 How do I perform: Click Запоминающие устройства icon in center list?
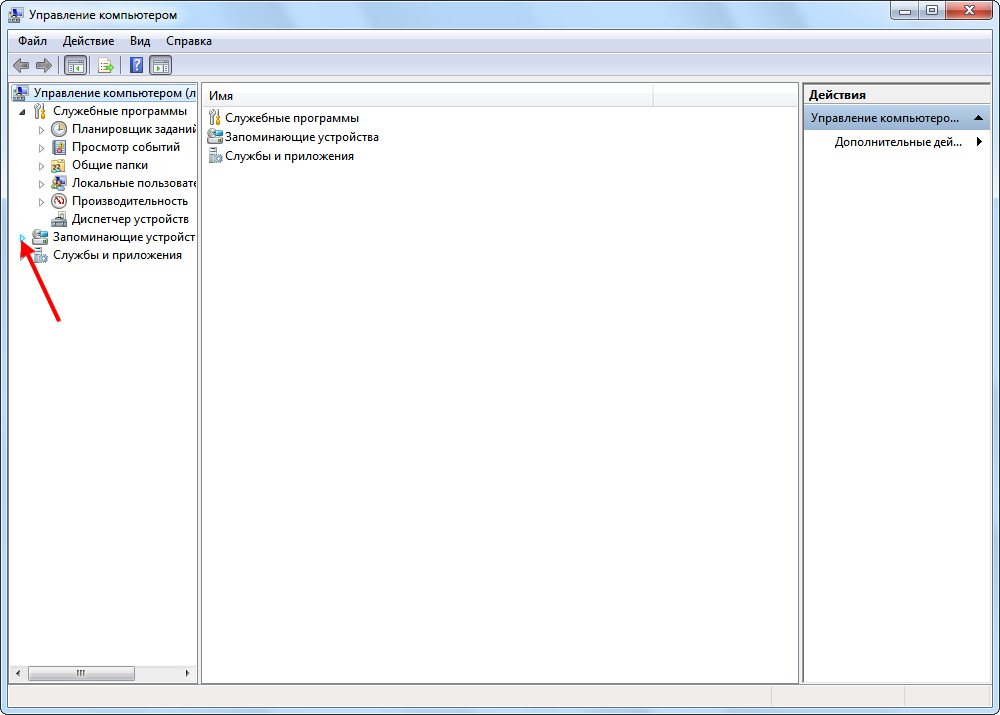point(215,136)
